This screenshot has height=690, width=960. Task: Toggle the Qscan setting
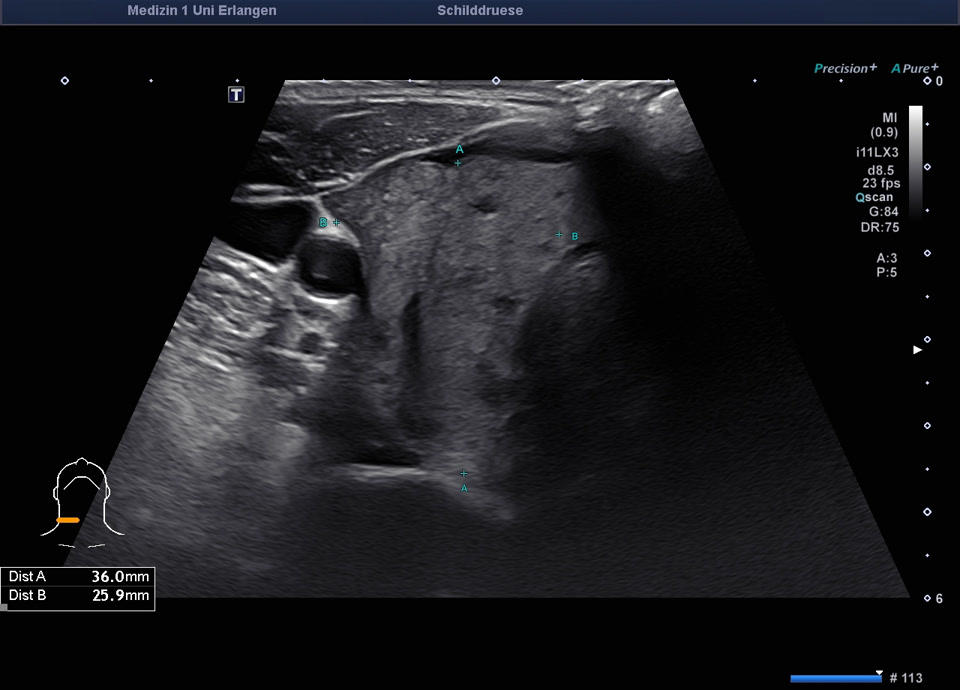click(x=874, y=197)
